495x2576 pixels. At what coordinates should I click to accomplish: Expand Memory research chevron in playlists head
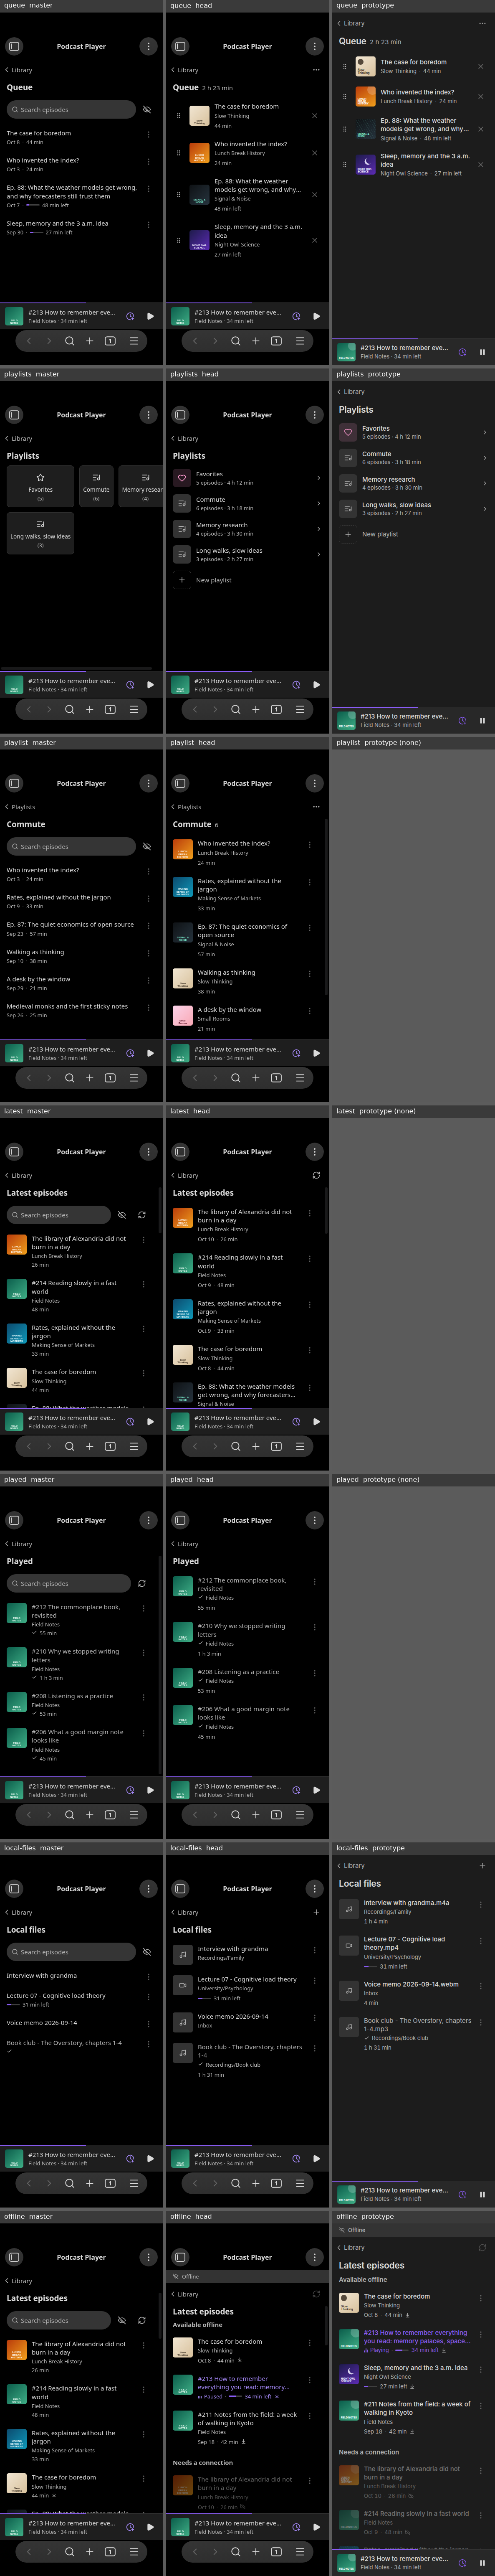click(319, 529)
